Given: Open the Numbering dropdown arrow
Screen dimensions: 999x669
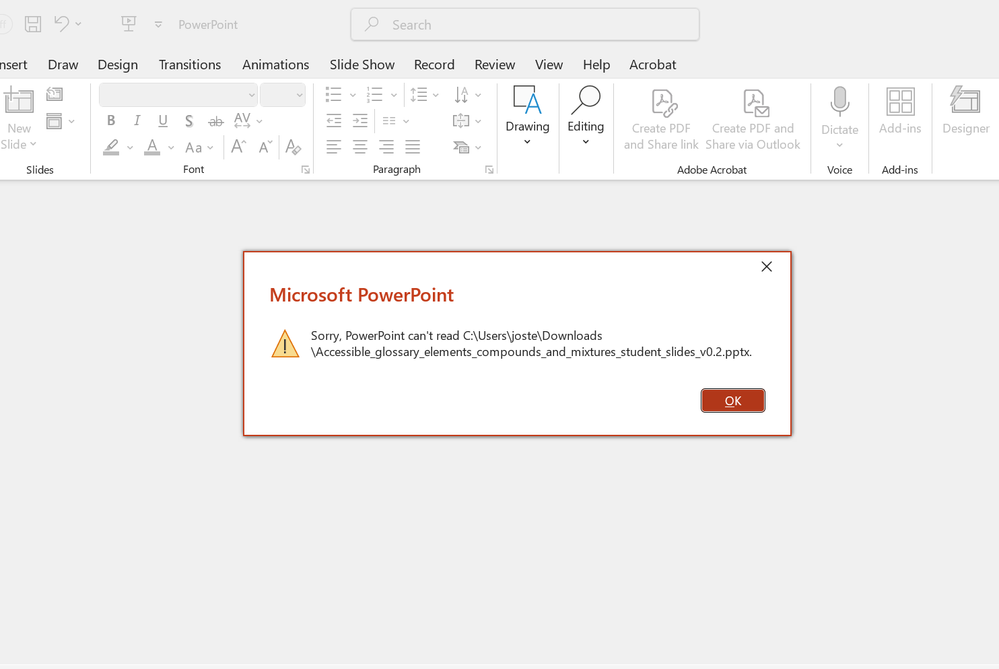Looking at the screenshot, I should [394, 96].
